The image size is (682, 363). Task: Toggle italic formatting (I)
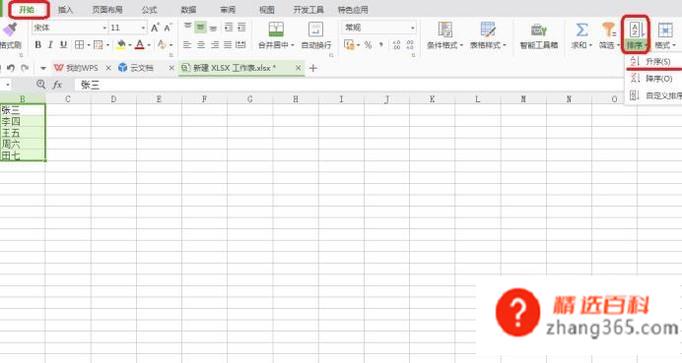[x=50, y=45]
